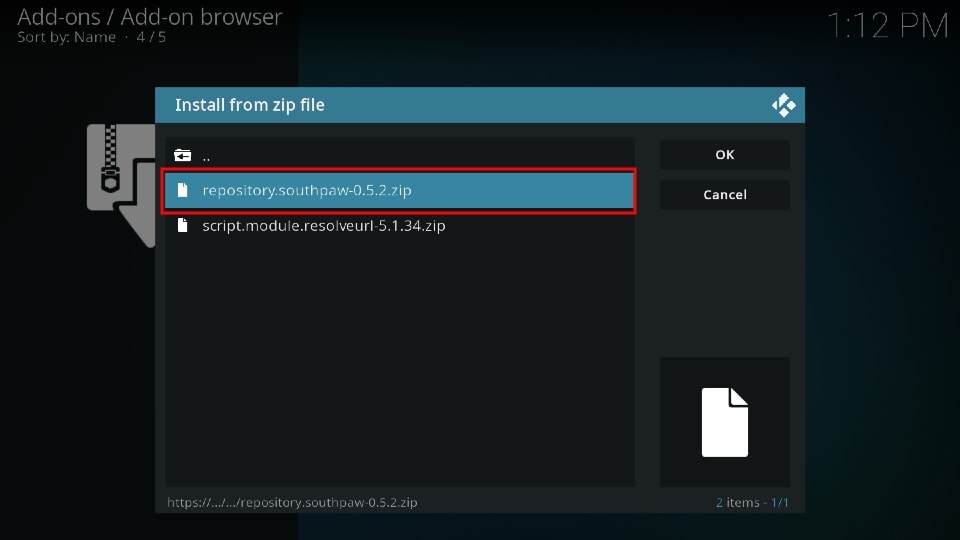Image resolution: width=960 pixels, height=540 pixels.
Task: Click the '4 / 5' position indicator
Action: tap(150, 37)
